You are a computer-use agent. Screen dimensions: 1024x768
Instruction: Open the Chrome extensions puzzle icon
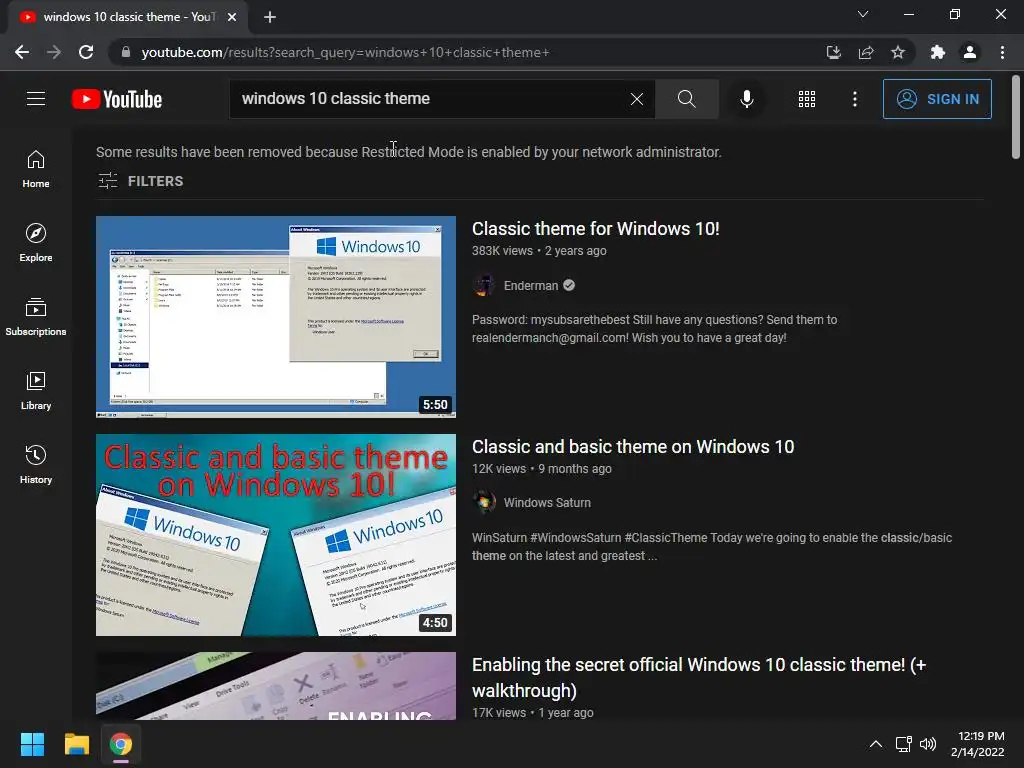938,52
